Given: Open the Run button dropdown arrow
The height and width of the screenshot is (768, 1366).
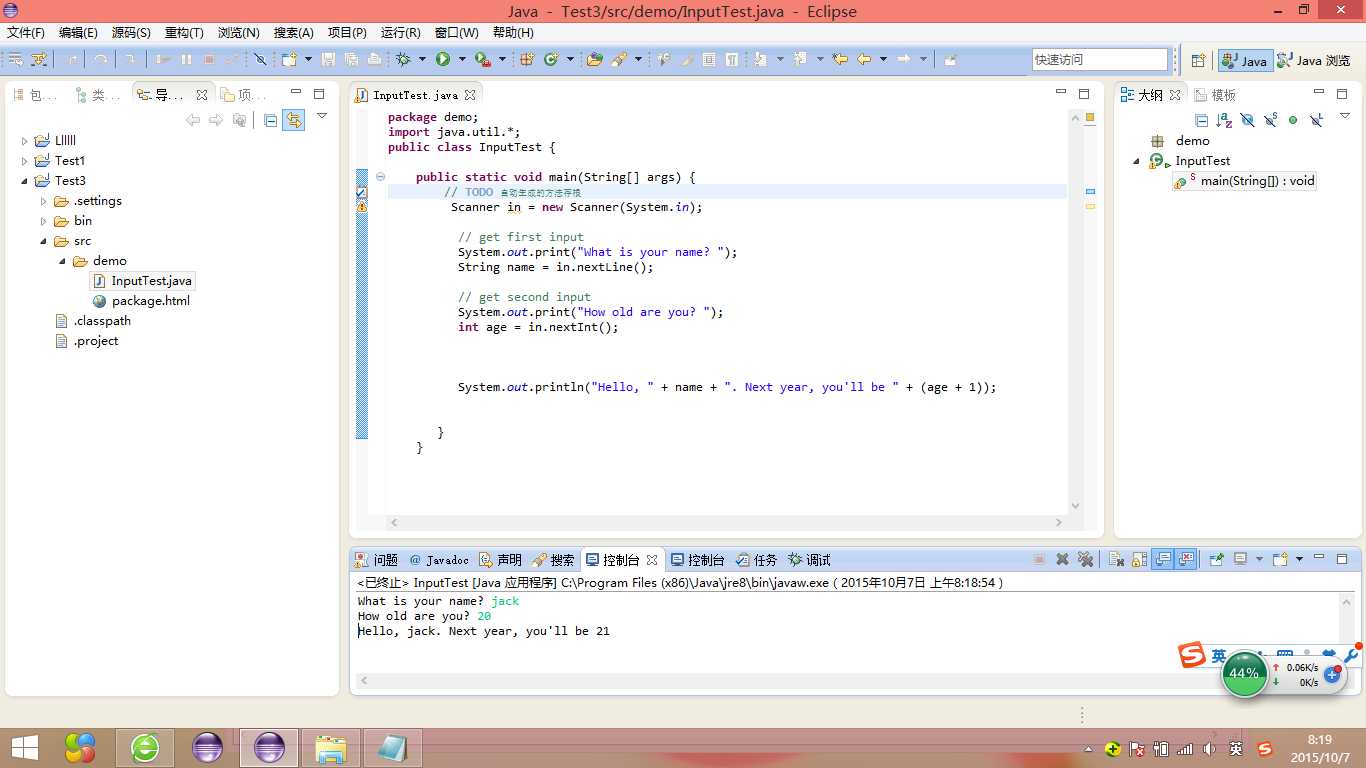Looking at the screenshot, I should (462, 59).
